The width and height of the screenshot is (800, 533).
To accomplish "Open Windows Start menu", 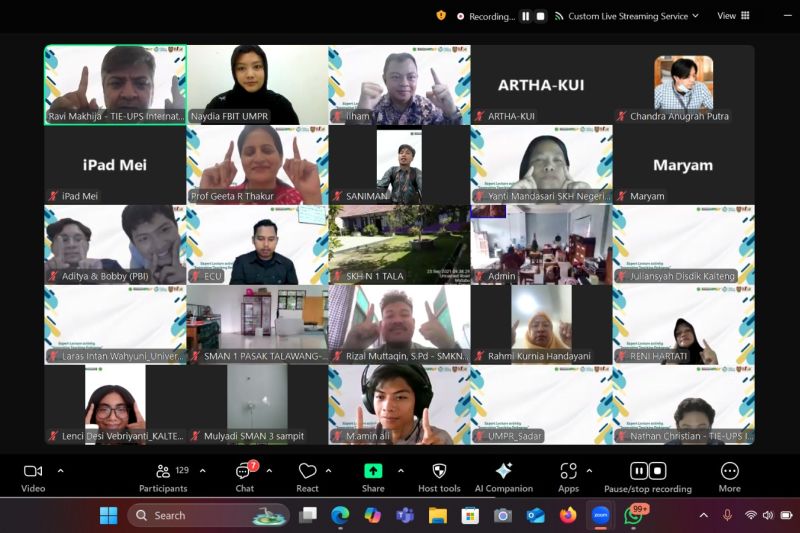I will click(x=108, y=516).
